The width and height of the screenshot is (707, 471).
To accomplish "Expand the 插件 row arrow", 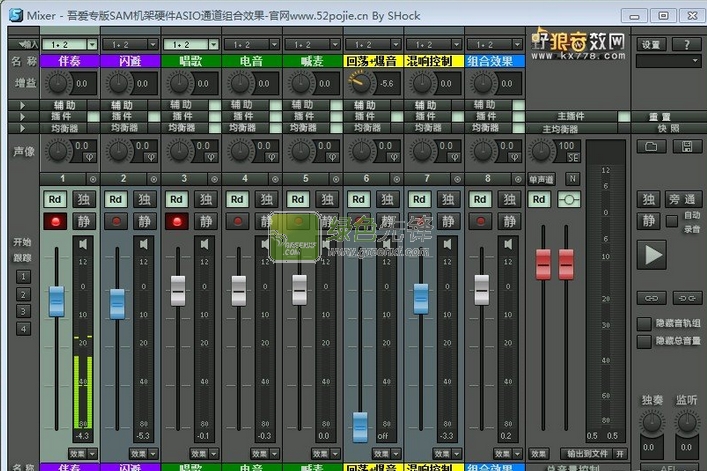I will (x=23, y=117).
